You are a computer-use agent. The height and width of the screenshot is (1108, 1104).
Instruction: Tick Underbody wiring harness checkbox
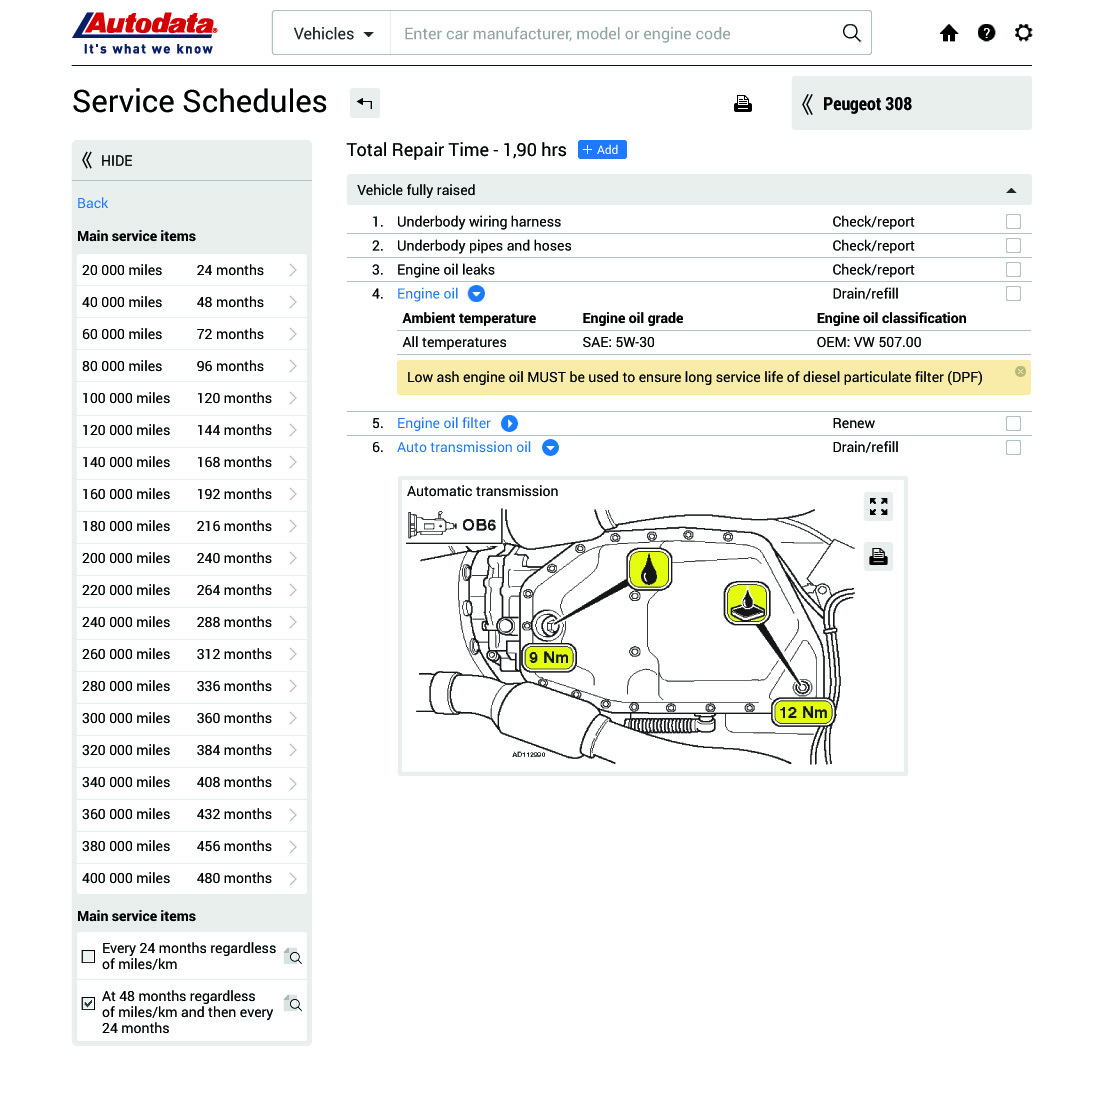[1014, 222]
